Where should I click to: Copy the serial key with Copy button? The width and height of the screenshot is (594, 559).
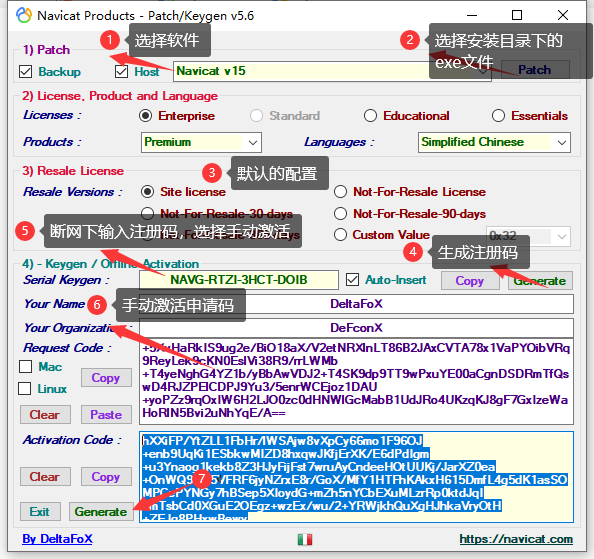(470, 281)
